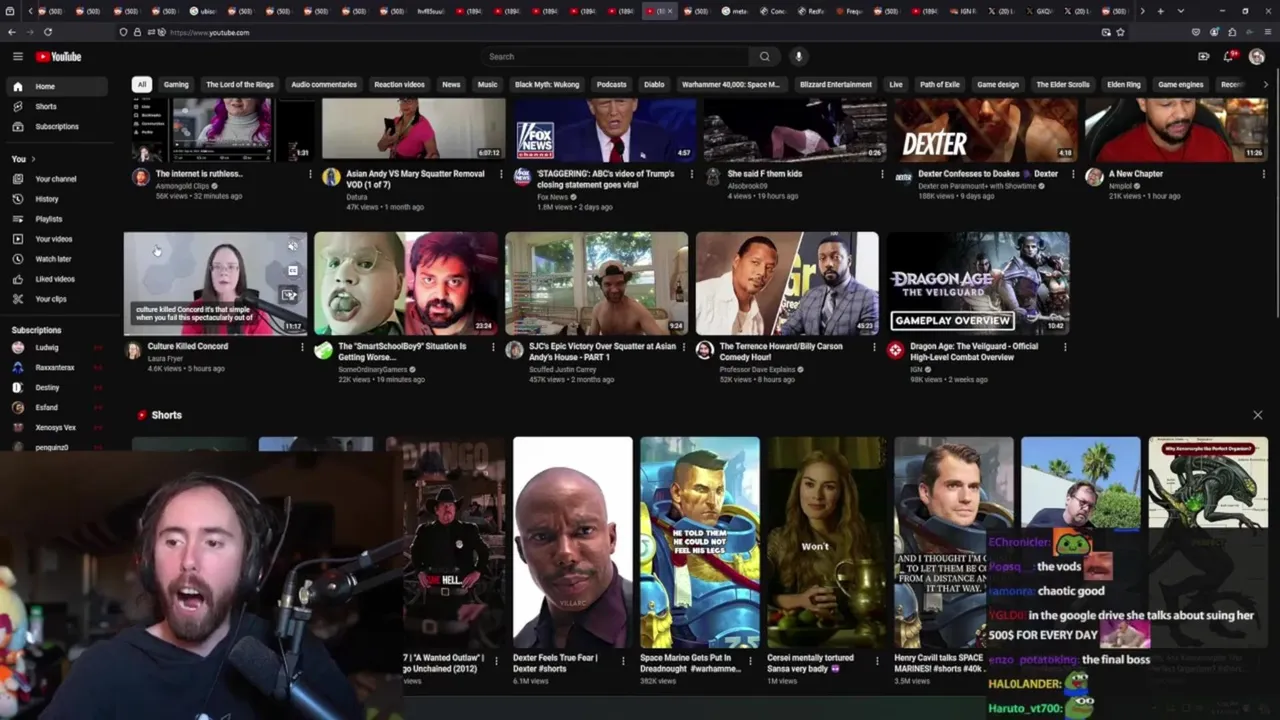Open Playlists in the sidebar

tap(57, 219)
